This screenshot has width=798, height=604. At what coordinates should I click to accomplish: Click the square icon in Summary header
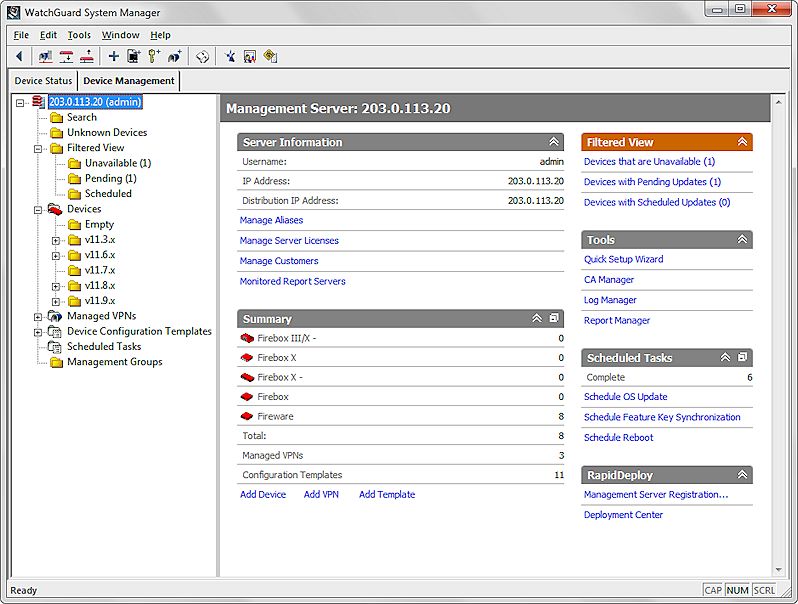pos(555,319)
